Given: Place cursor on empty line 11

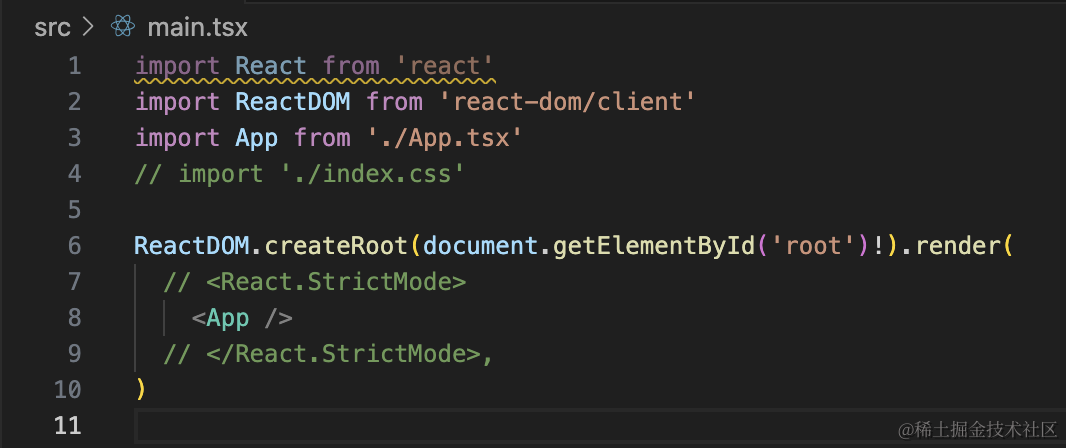Looking at the screenshot, I should 600,426.
